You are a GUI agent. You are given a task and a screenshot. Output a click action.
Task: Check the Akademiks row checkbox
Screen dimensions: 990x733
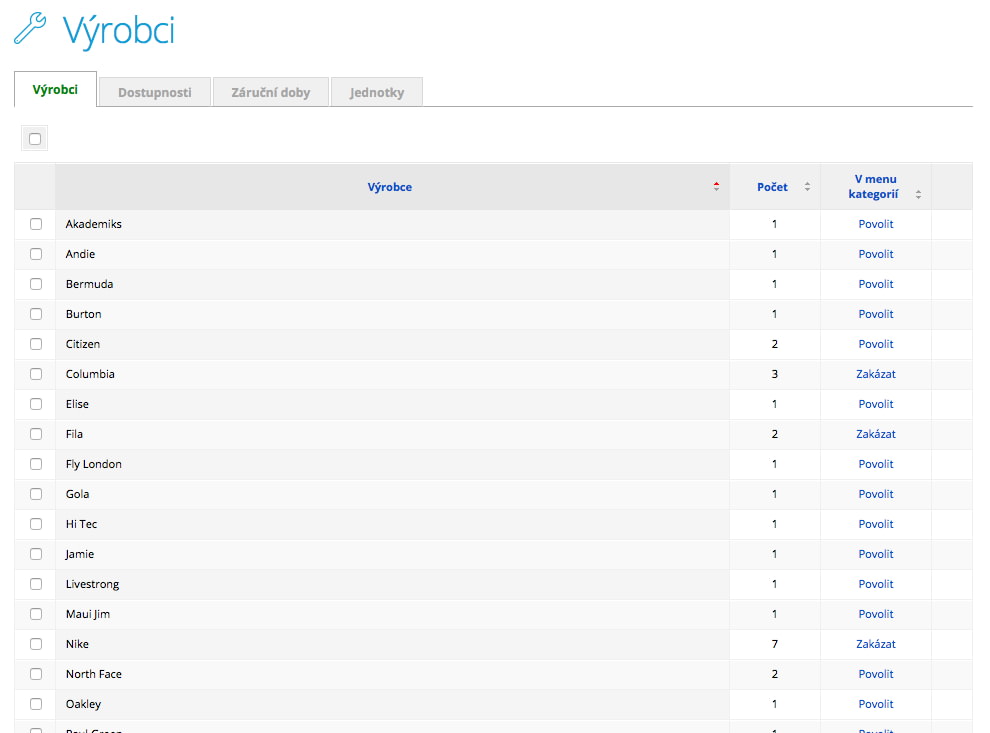pyautogui.click(x=36, y=224)
